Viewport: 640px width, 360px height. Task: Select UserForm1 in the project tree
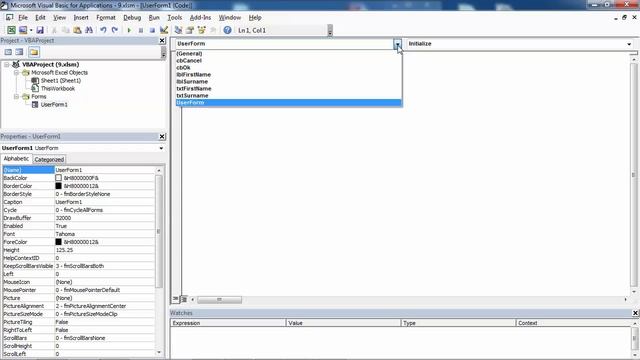pos(54,104)
